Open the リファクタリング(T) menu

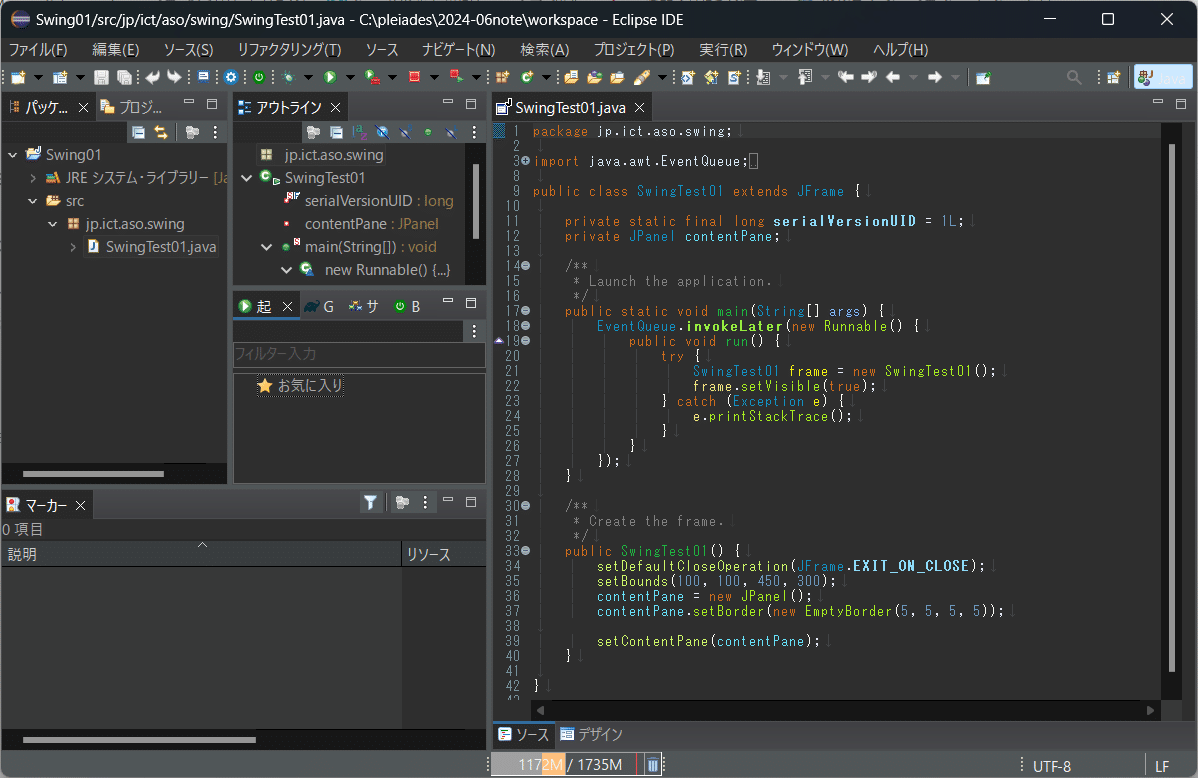coord(290,50)
